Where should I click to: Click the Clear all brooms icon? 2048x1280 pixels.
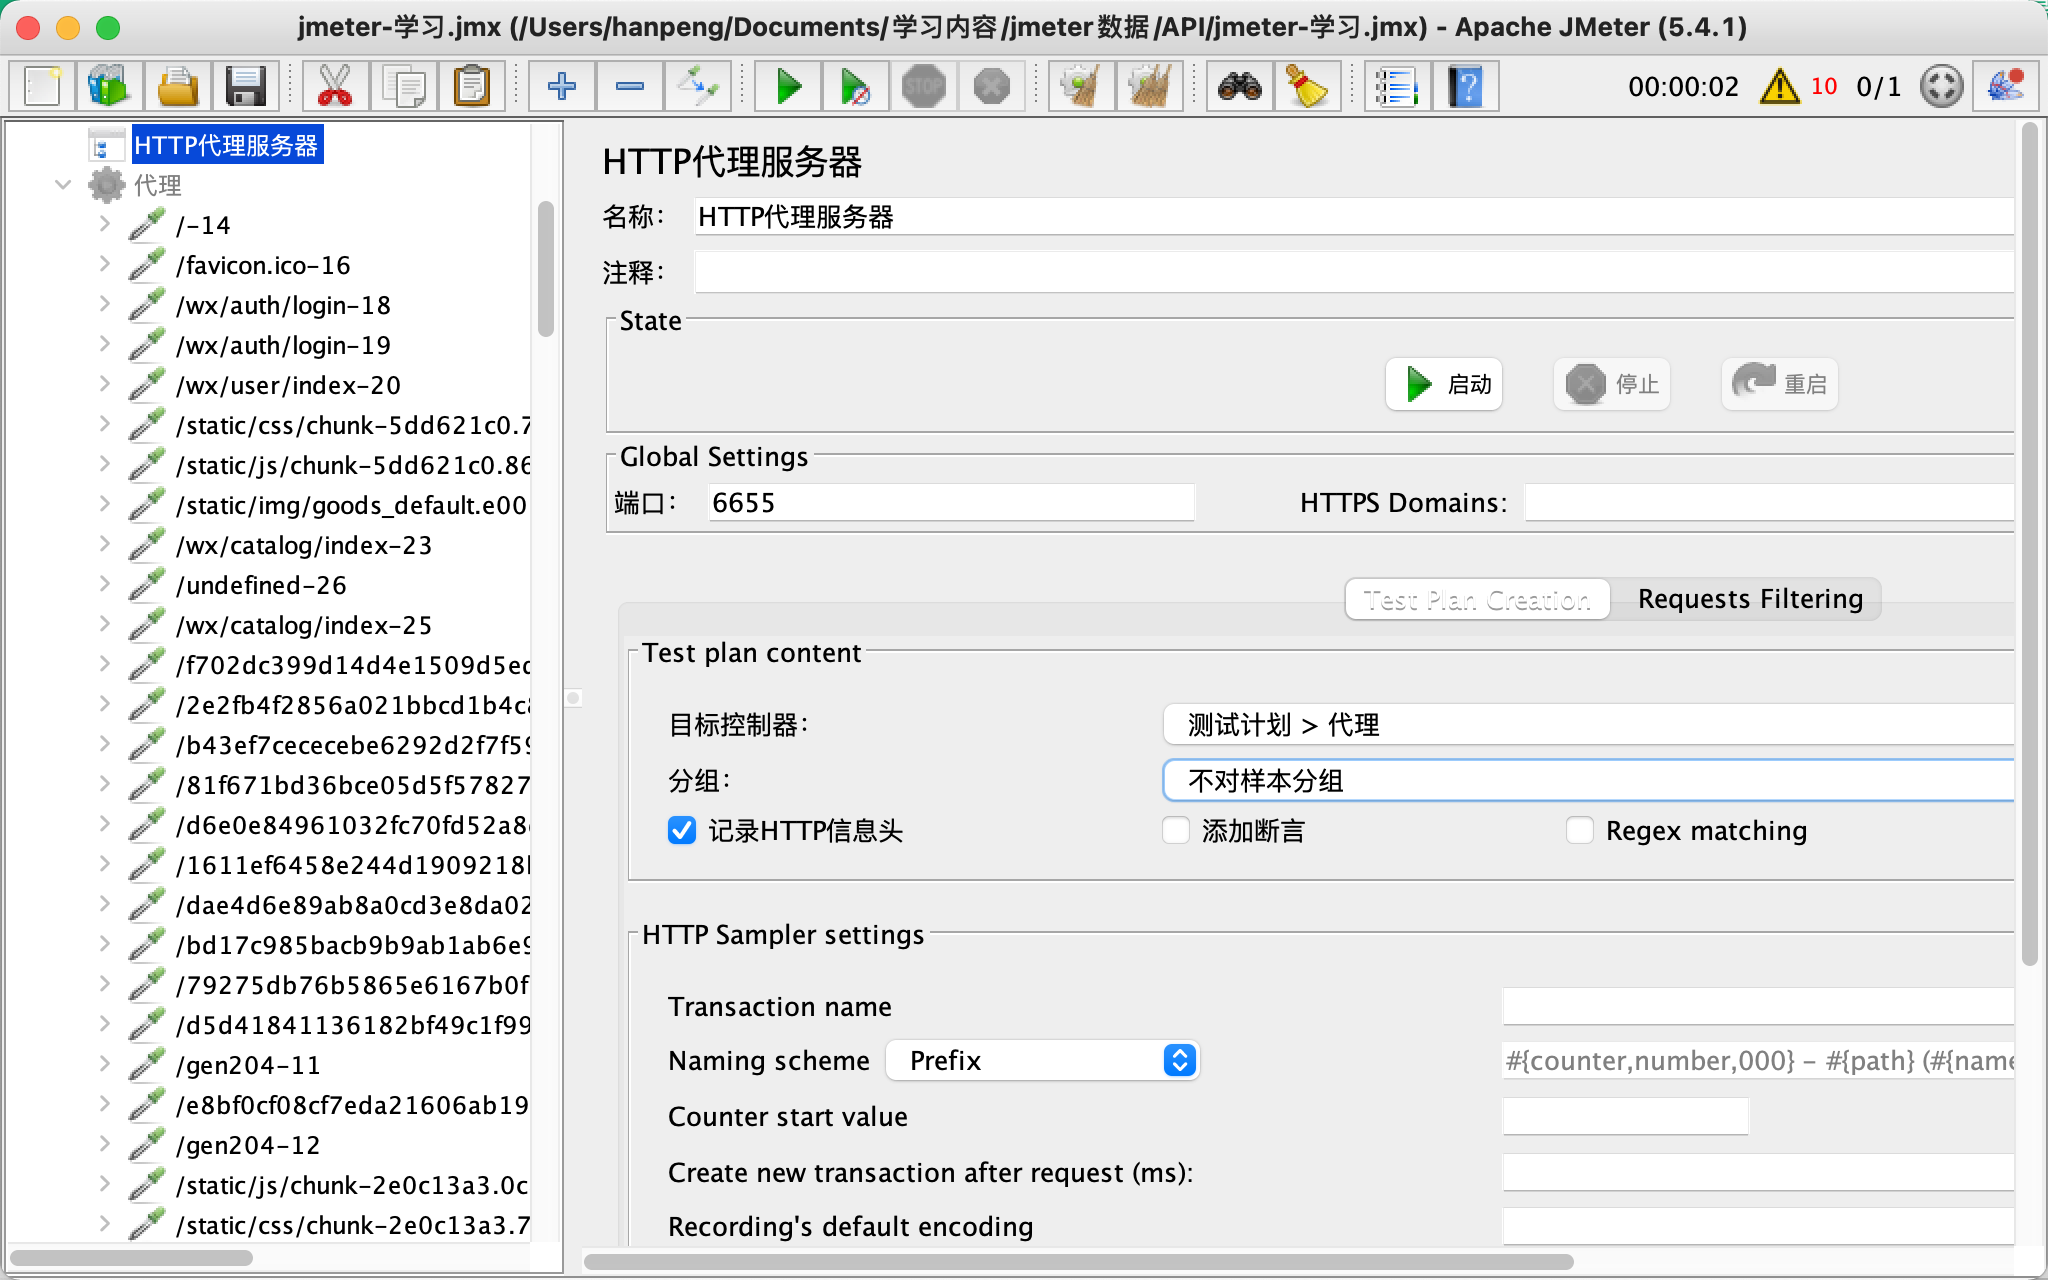pos(1150,87)
